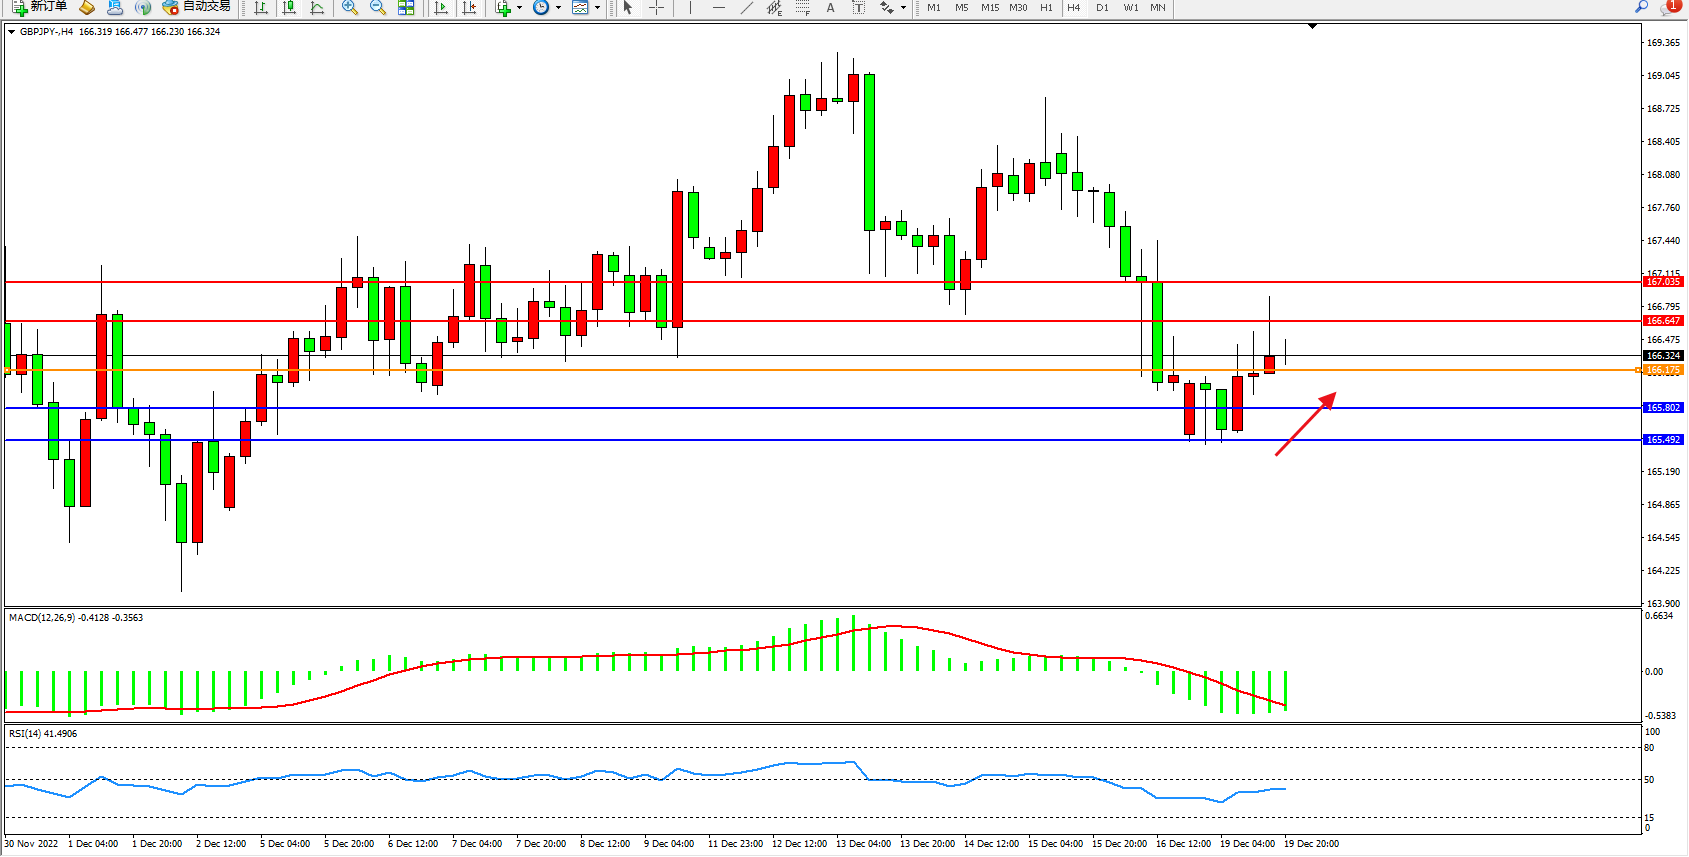This screenshot has height=857, width=1689.
Task: Switch chart to bar chart mode
Action: (x=261, y=8)
